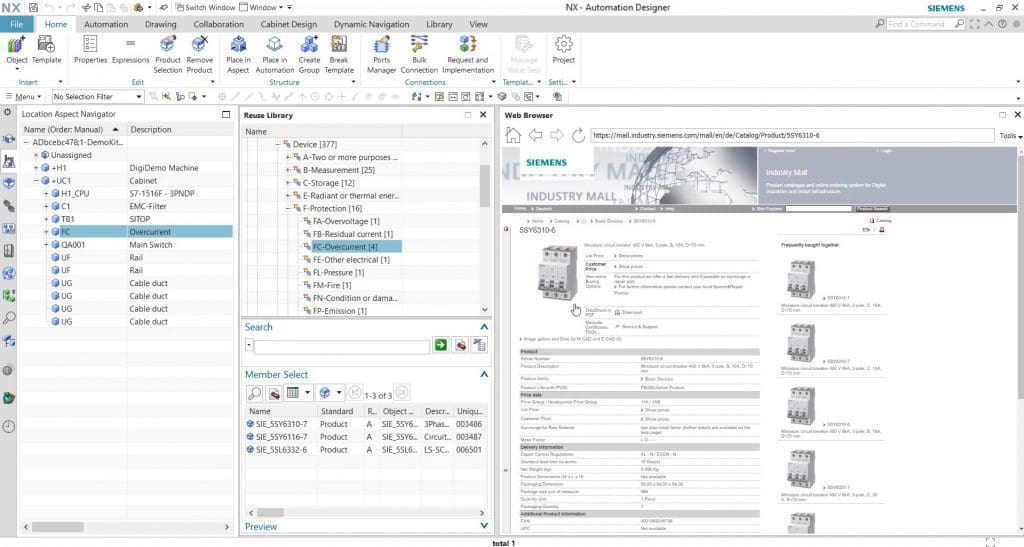Image resolution: width=1024 pixels, height=547 pixels.
Task: Click Place in Automation icon
Action: 274,44
